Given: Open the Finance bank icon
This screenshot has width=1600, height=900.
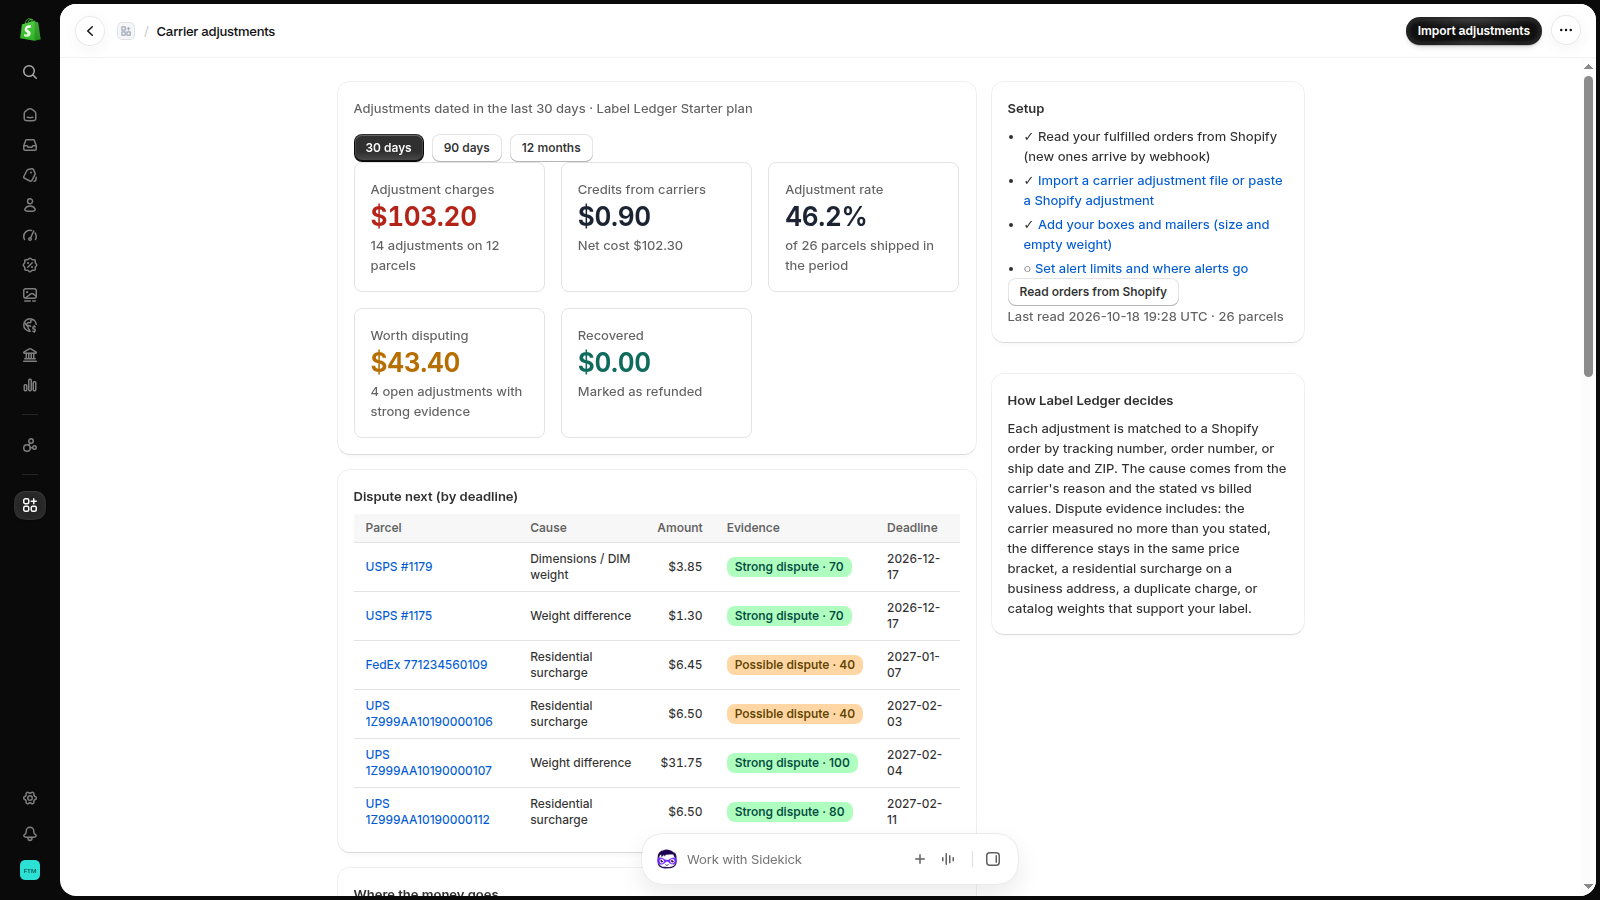Looking at the screenshot, I should (x=30, y=355).
